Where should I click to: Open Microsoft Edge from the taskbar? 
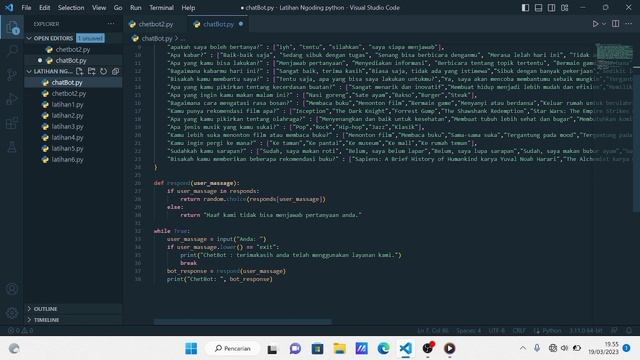383,349
